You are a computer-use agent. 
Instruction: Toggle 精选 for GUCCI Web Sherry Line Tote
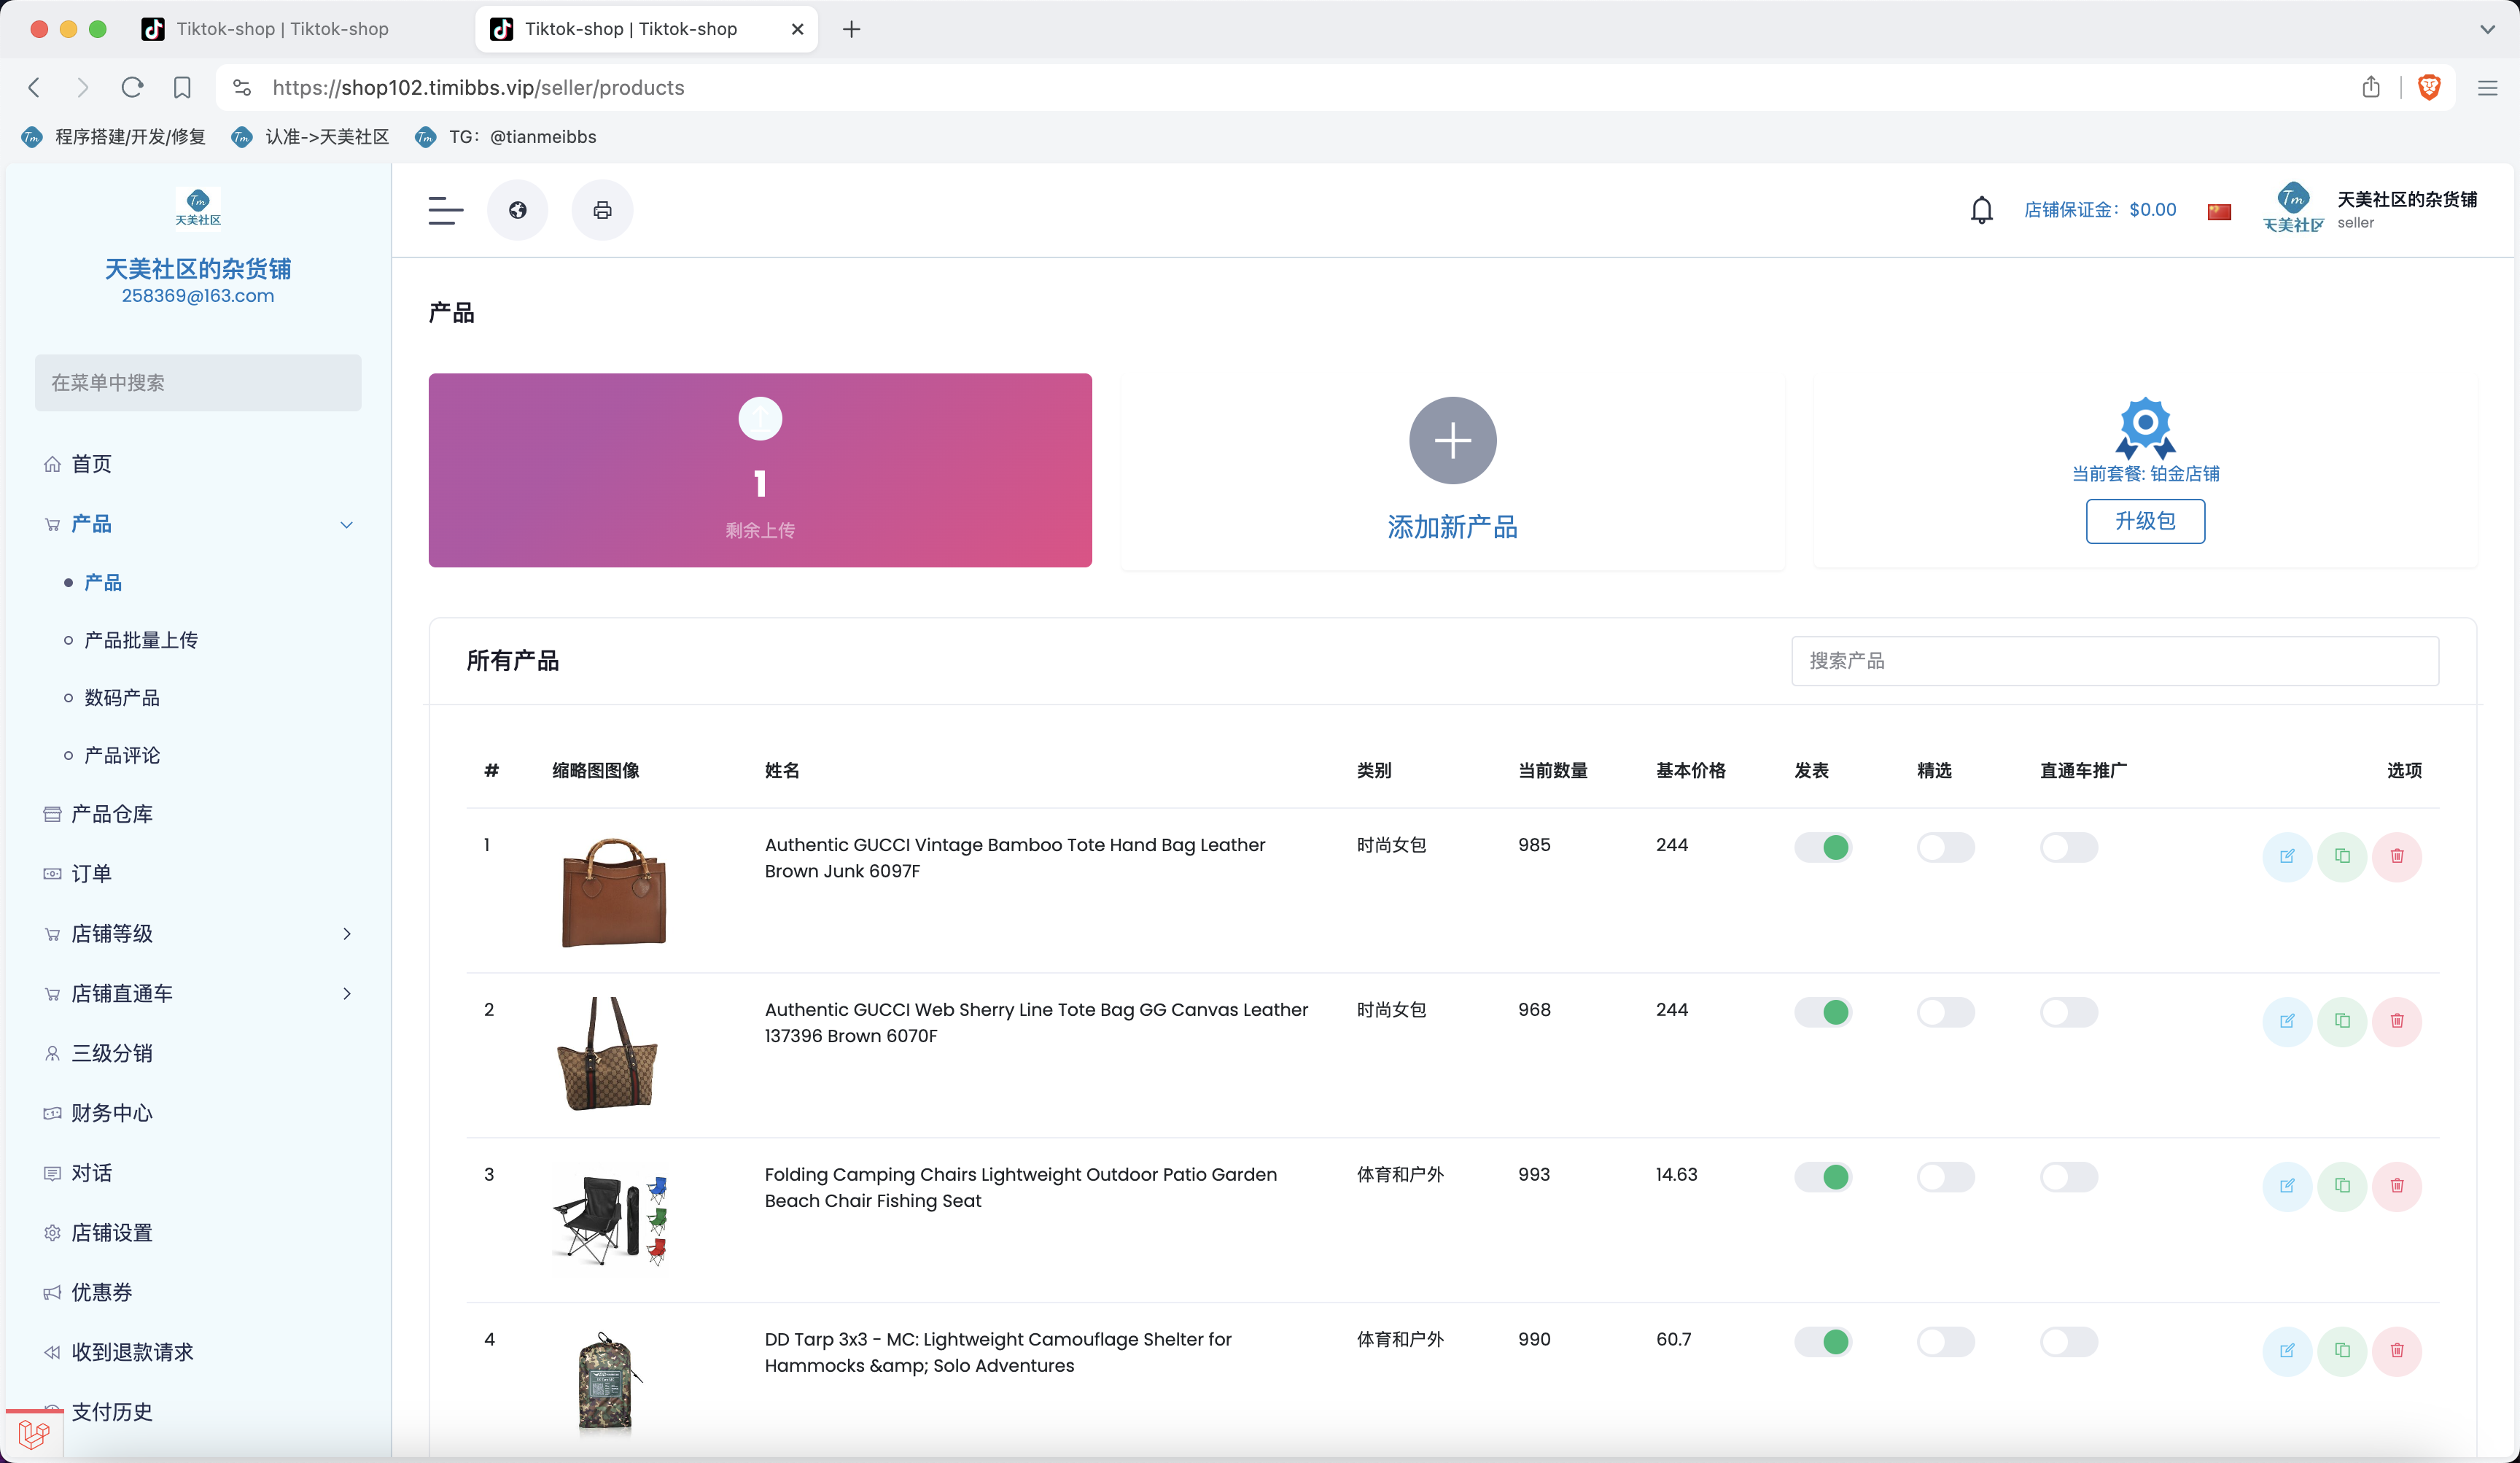tap(1946, 1012)
